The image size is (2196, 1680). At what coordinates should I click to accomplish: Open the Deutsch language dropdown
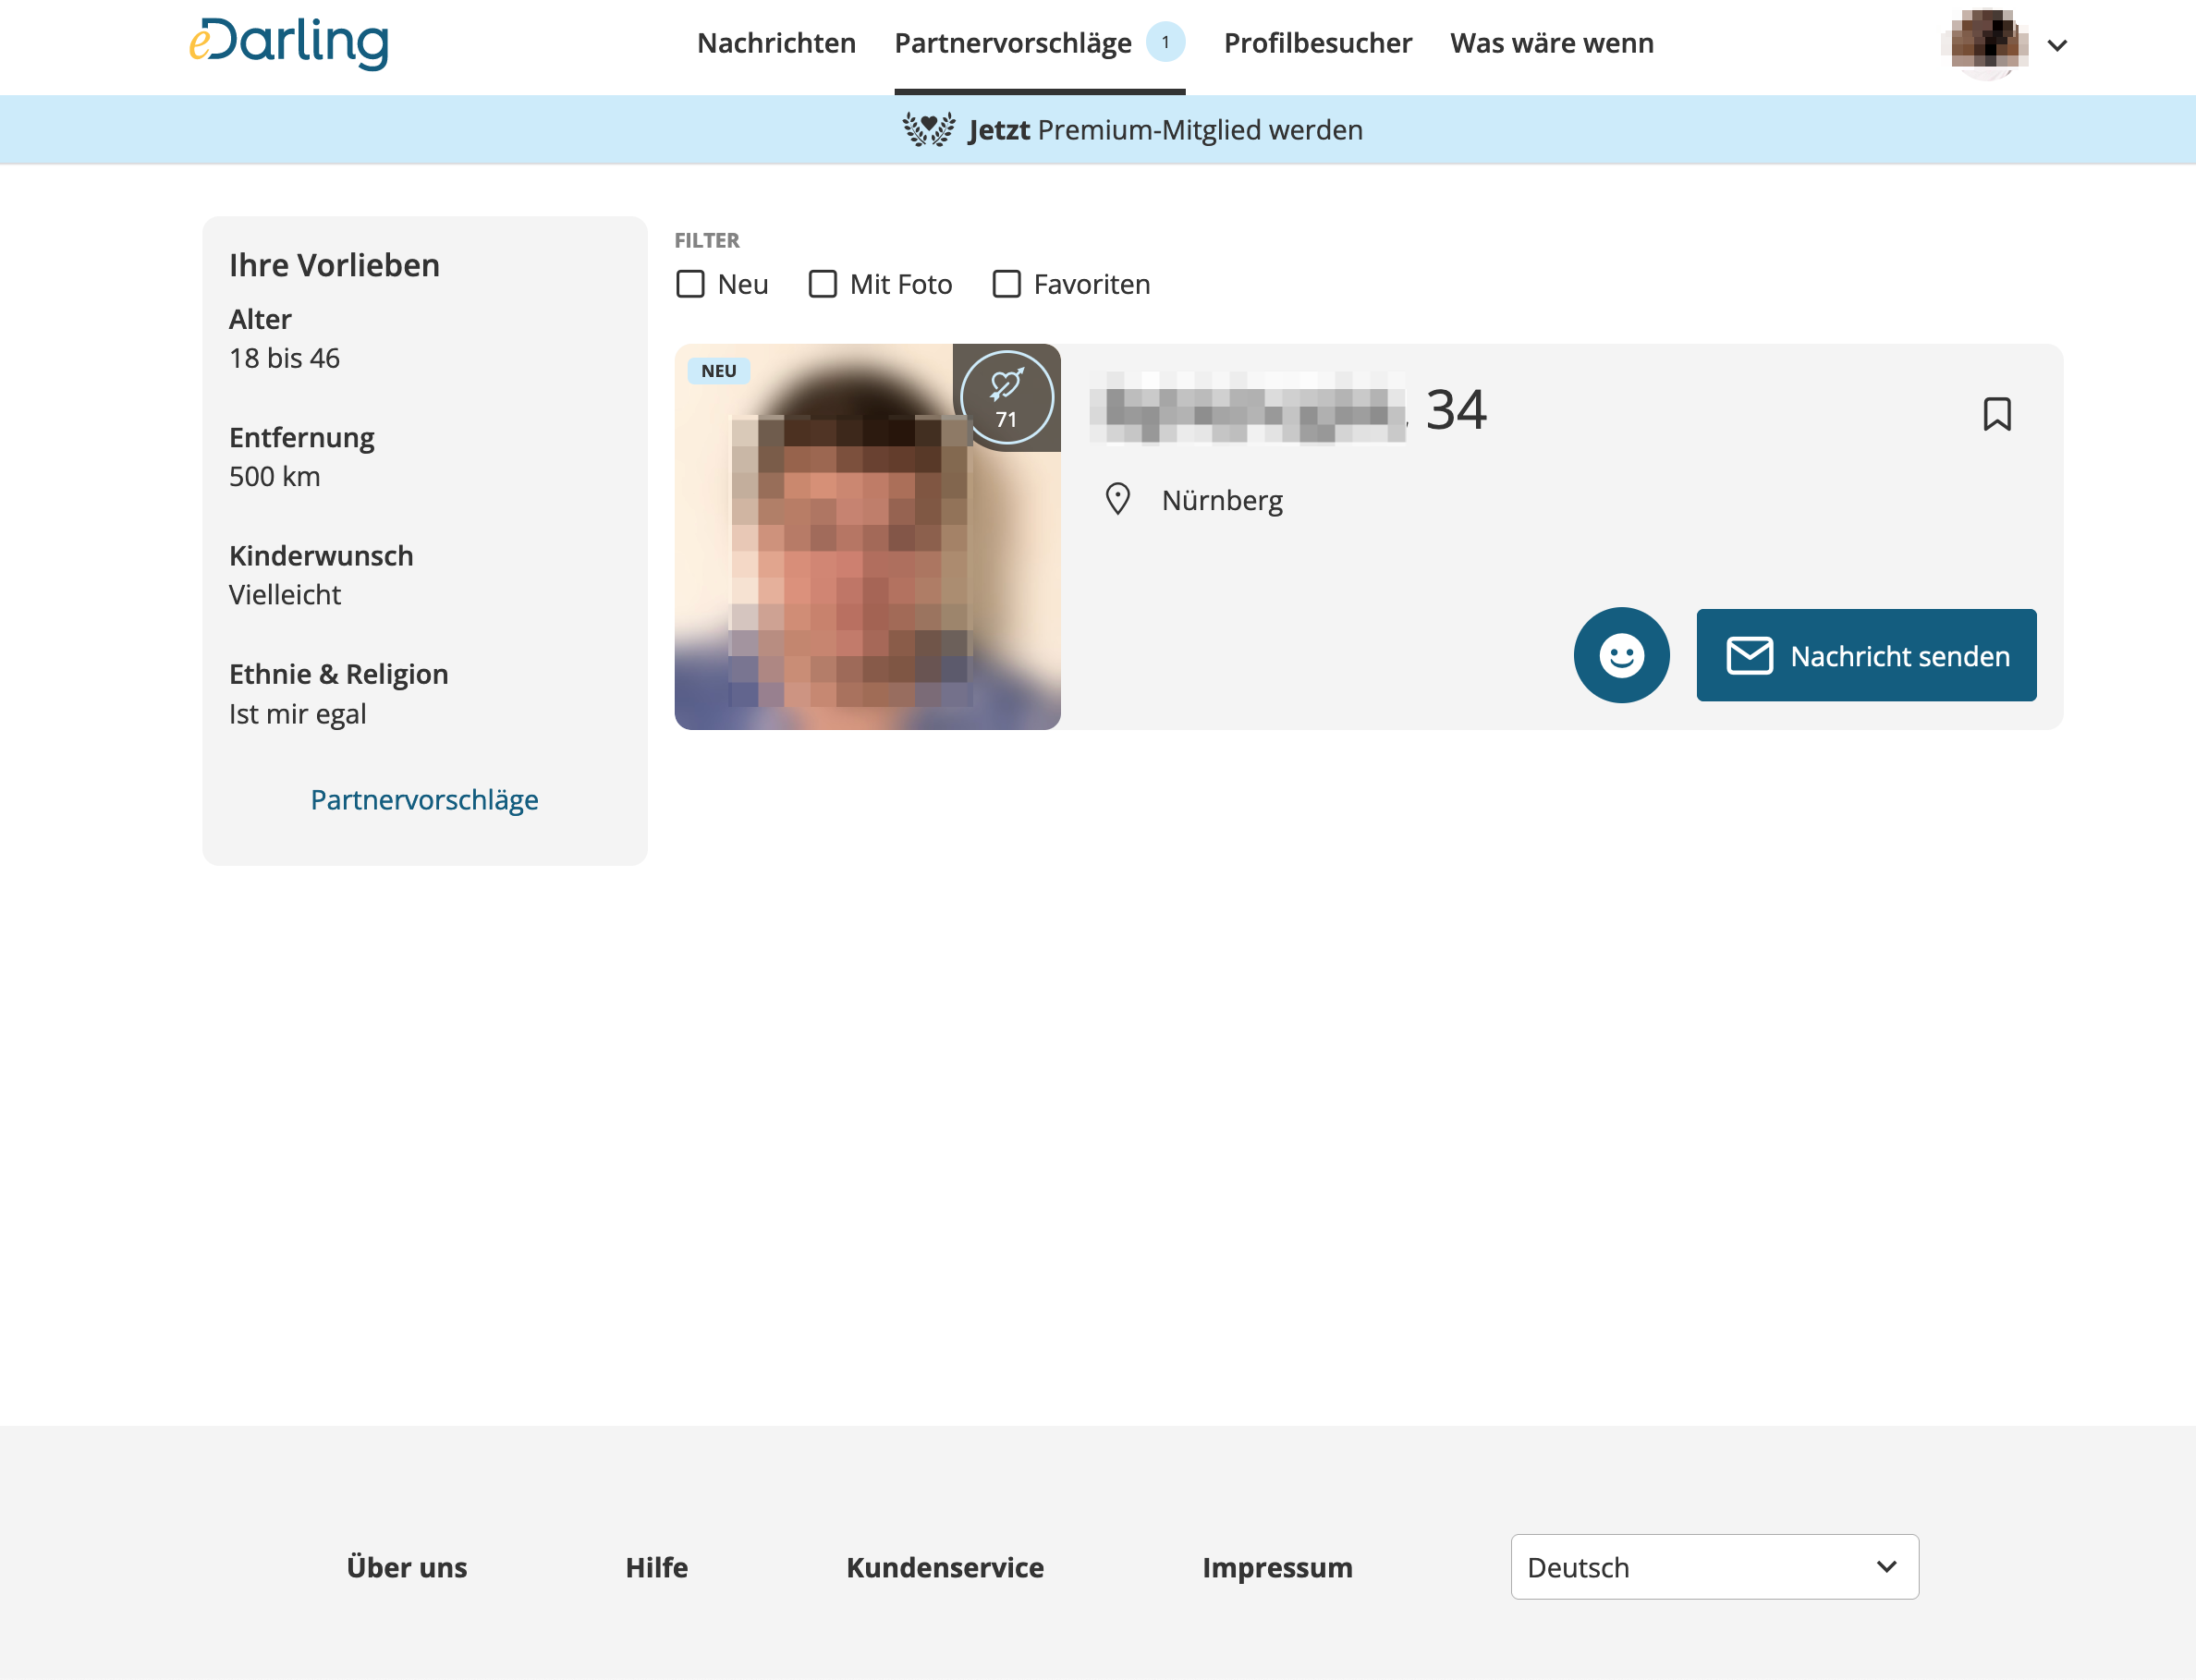pos(1714,1566)
